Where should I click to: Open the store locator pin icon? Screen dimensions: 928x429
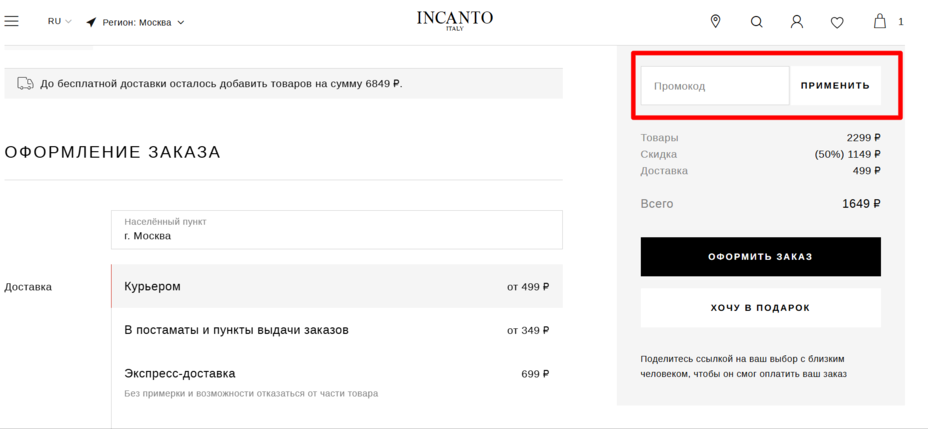tap(716, 22)
